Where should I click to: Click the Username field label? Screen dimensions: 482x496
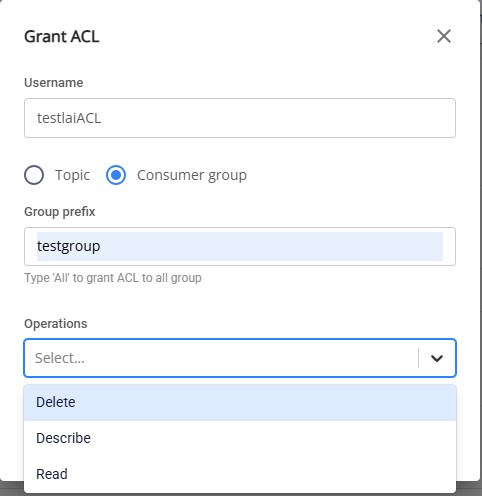click(x=54, y=83)
